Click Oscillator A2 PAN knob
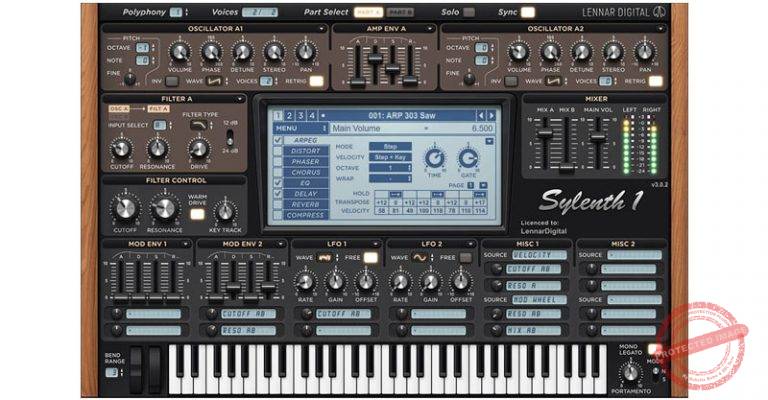Image resolution: width=768 pixels, height=400 pixels. pyautogui.click(x=645, y=52)
